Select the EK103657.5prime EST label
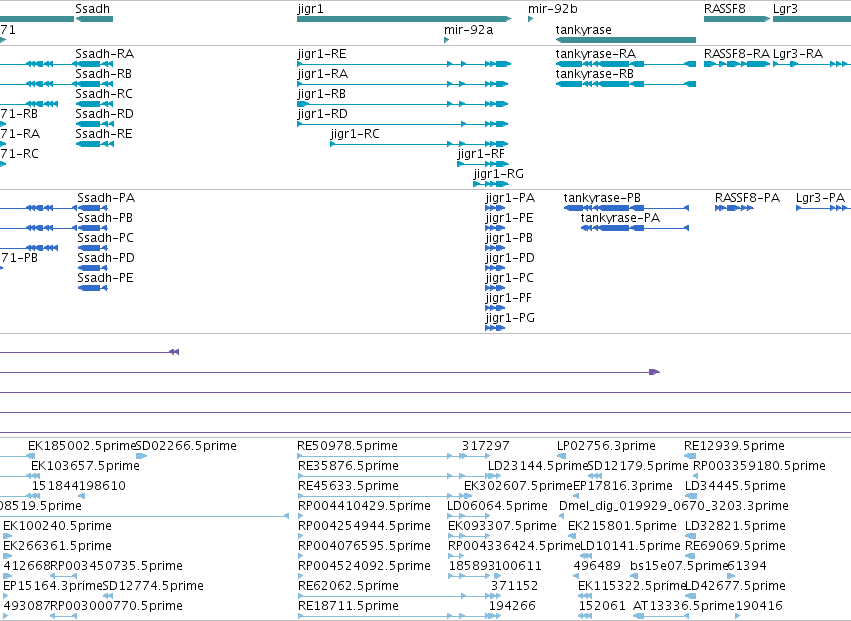851x621 pixels. [85, 466]
